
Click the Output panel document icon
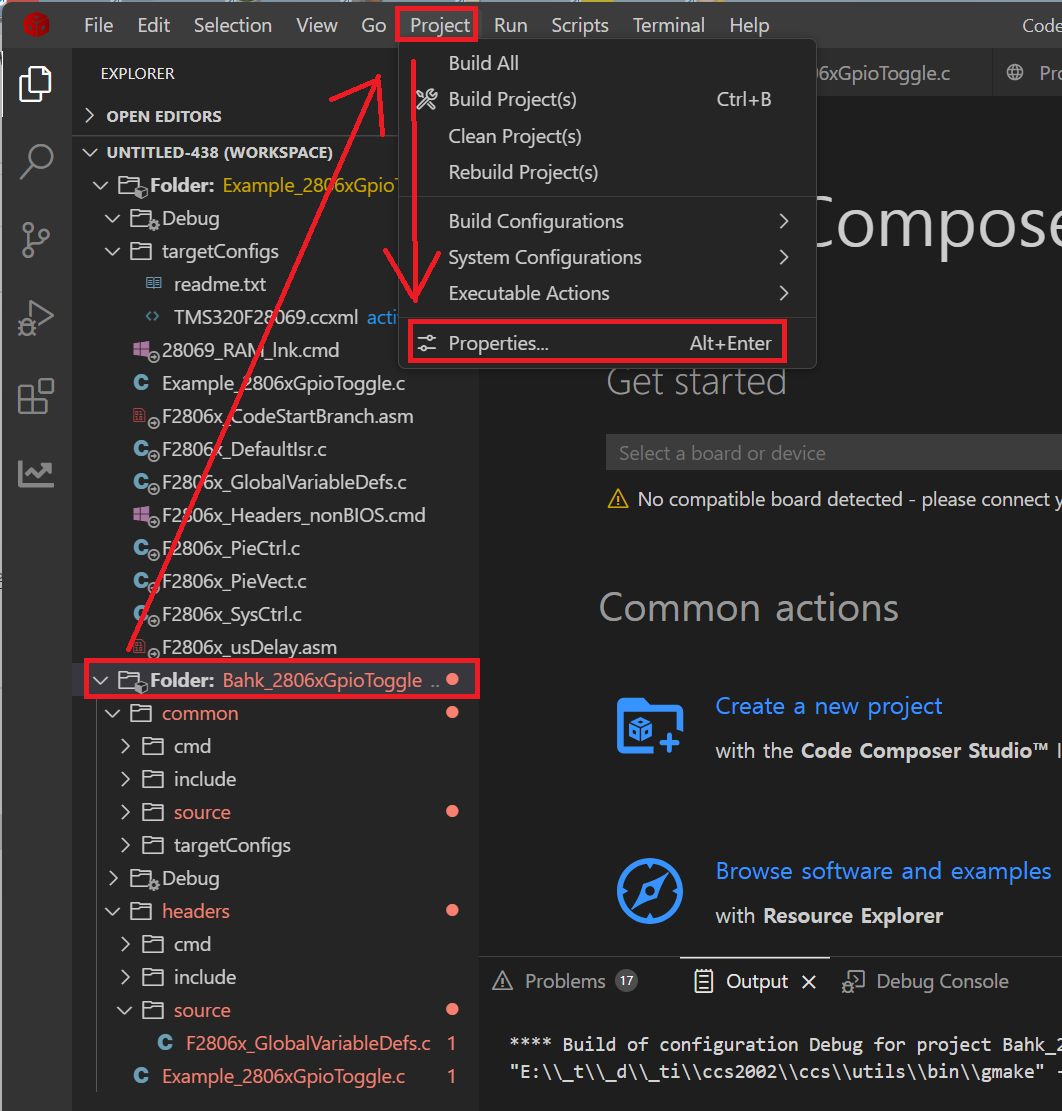(x=704, y=981)
